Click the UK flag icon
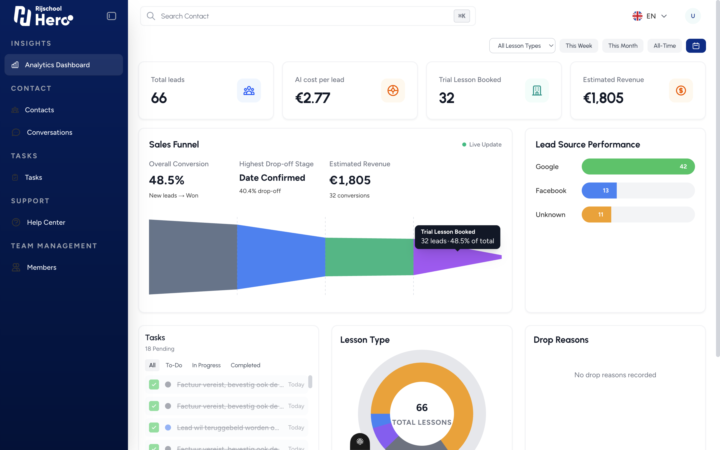Screen dimensions: 720x450 click(637, 16)
